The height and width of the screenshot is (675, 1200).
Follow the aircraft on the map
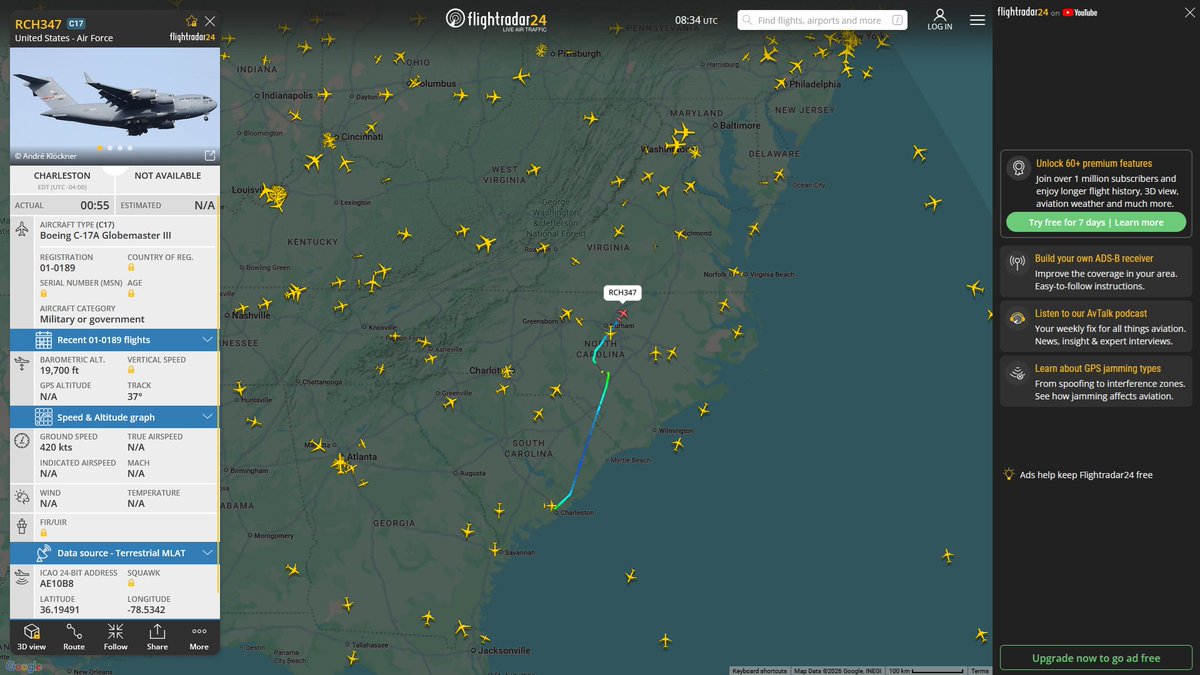115,637
